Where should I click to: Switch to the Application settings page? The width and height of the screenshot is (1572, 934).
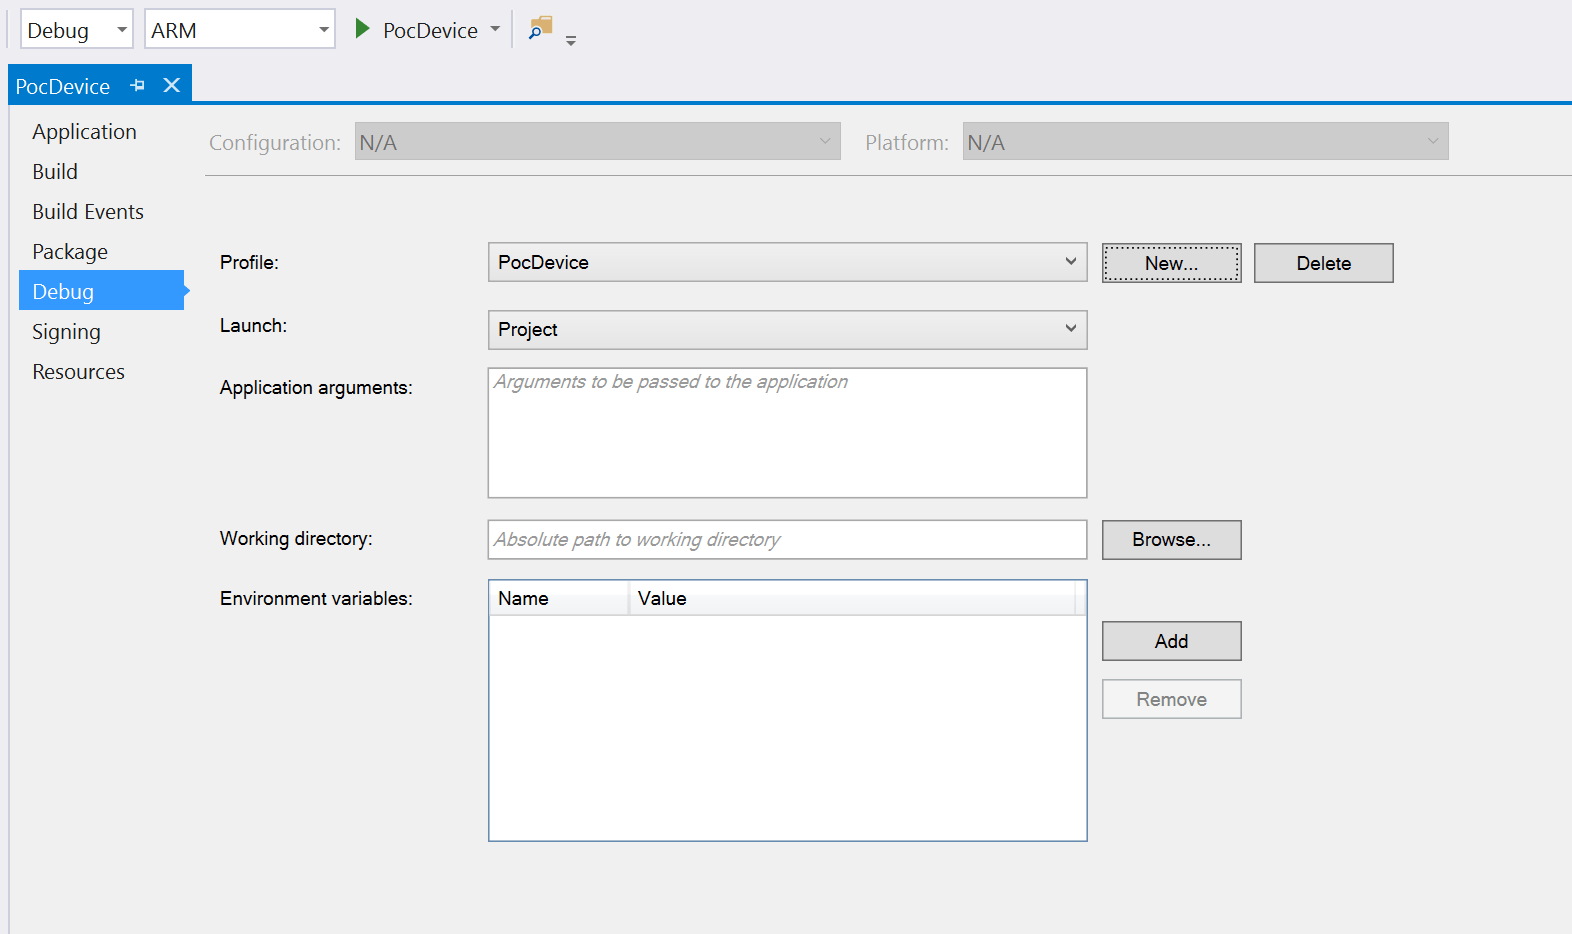(84, 132)
